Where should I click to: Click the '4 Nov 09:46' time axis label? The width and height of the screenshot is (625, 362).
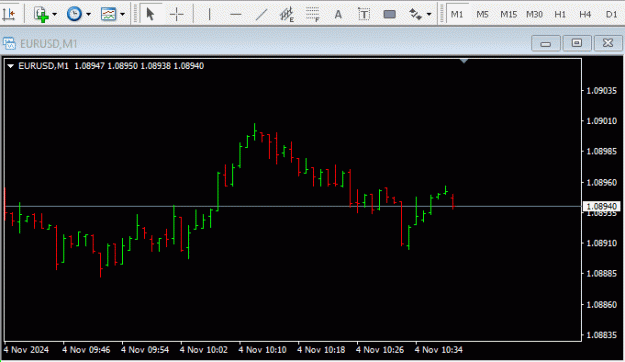86,350
